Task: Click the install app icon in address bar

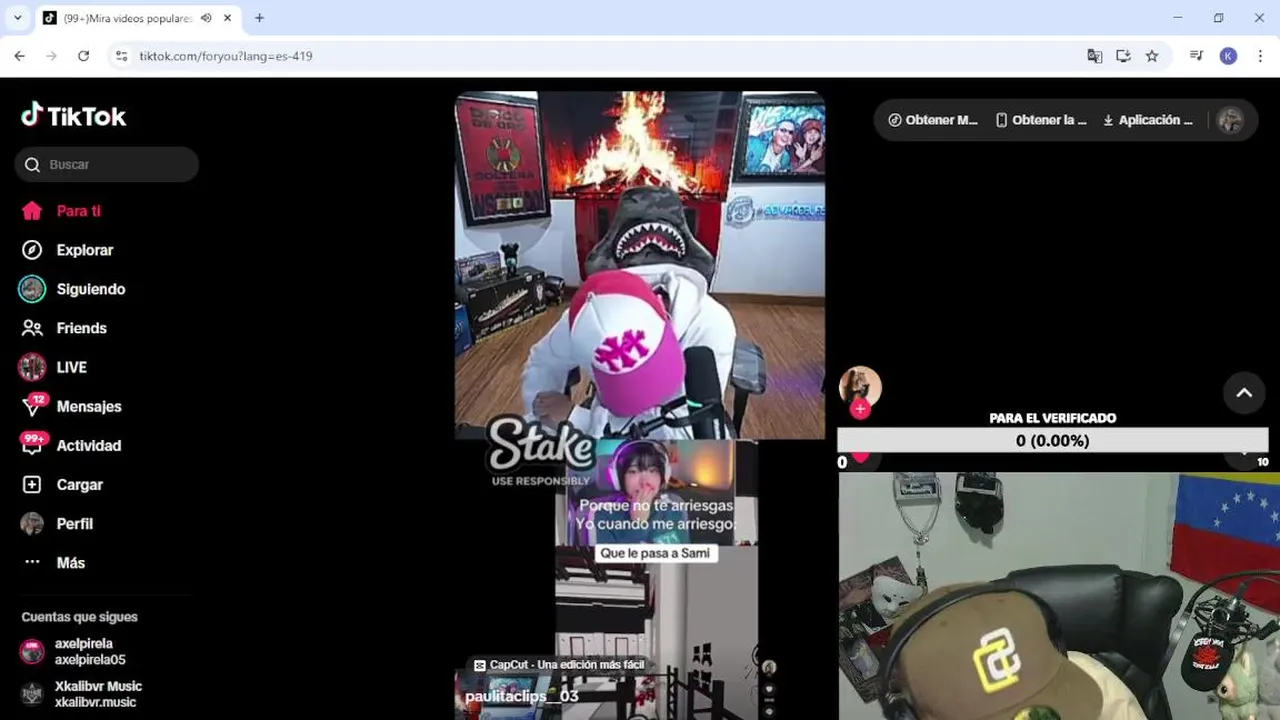Action: click(x=1123, y=56)
